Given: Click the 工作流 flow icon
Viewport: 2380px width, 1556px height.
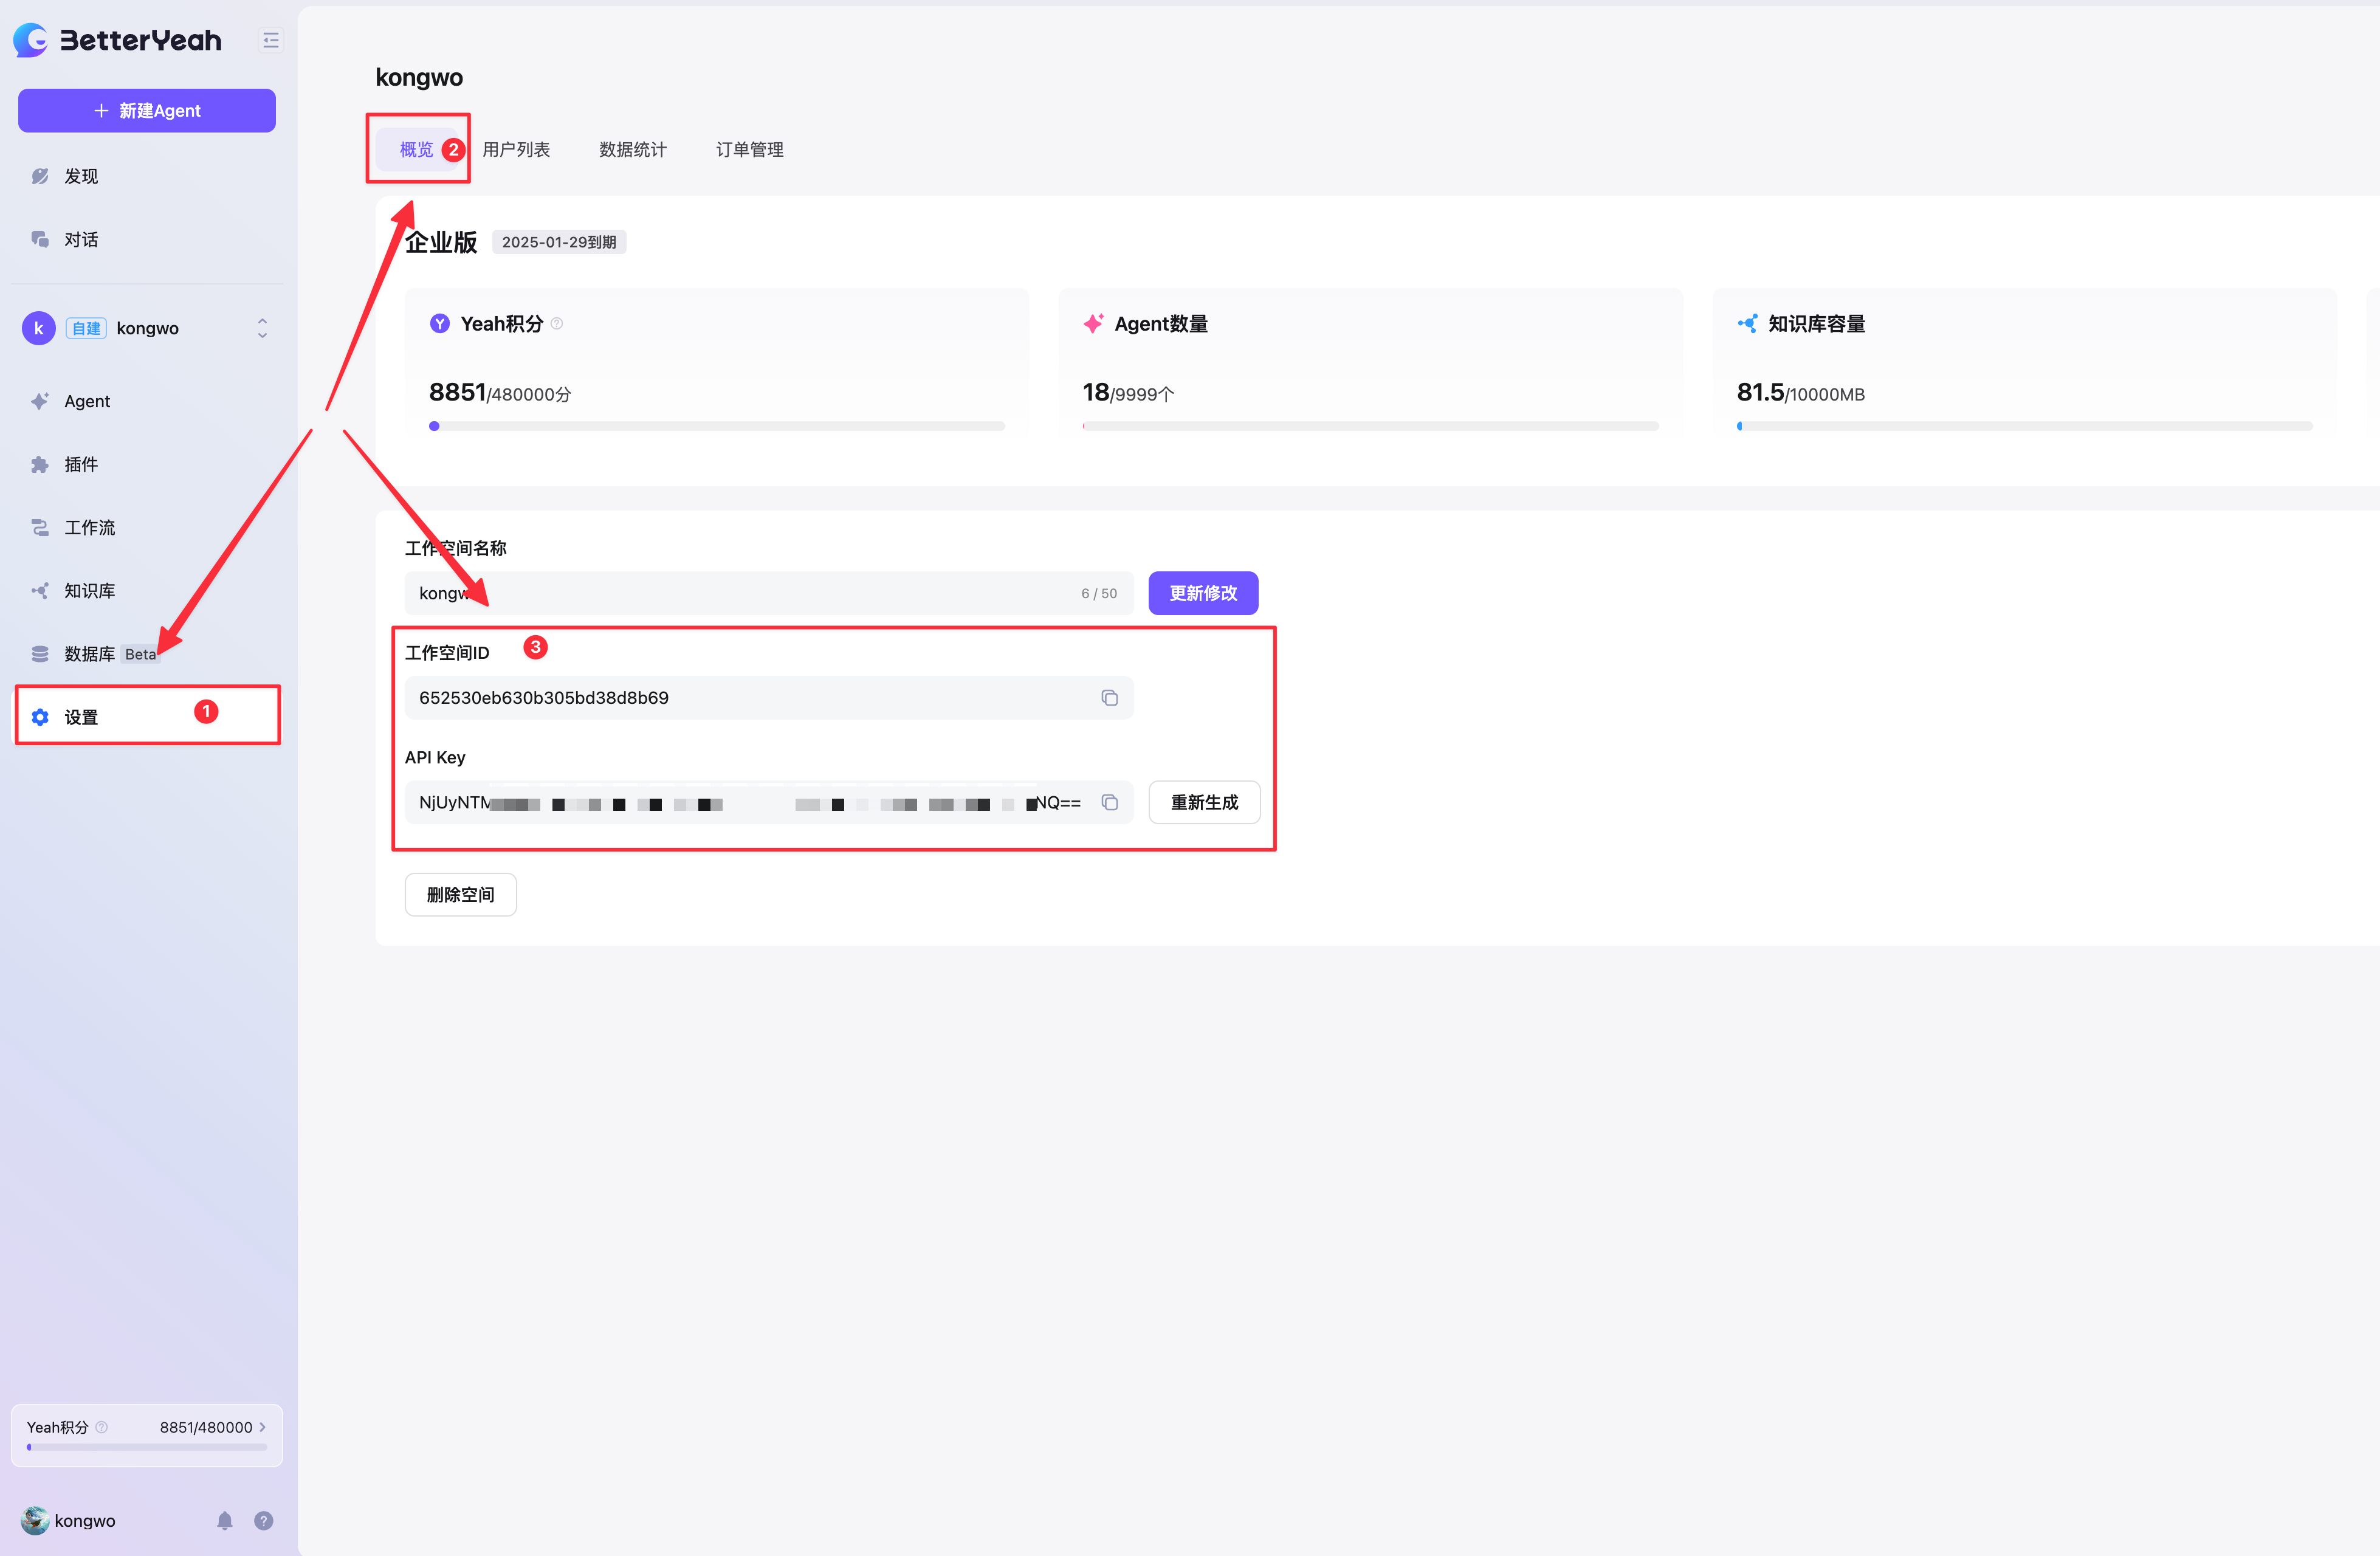Looking at the screenshot, I should (40, 527).
